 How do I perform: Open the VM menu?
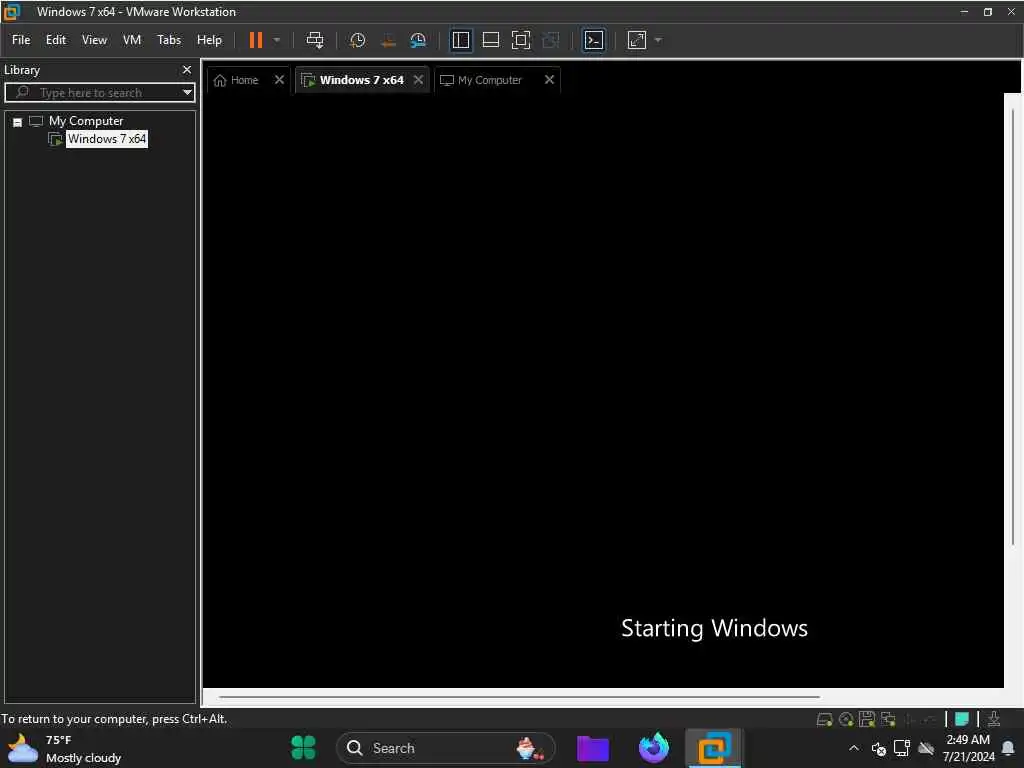click(x=132, y=40)
